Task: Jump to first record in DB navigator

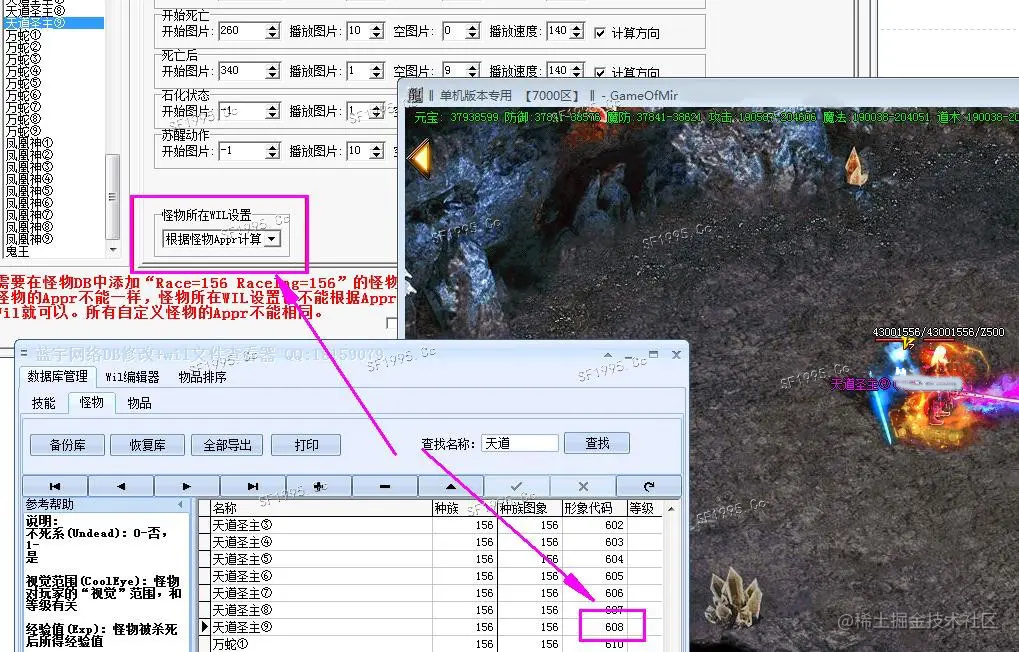Action: (55, 486)
